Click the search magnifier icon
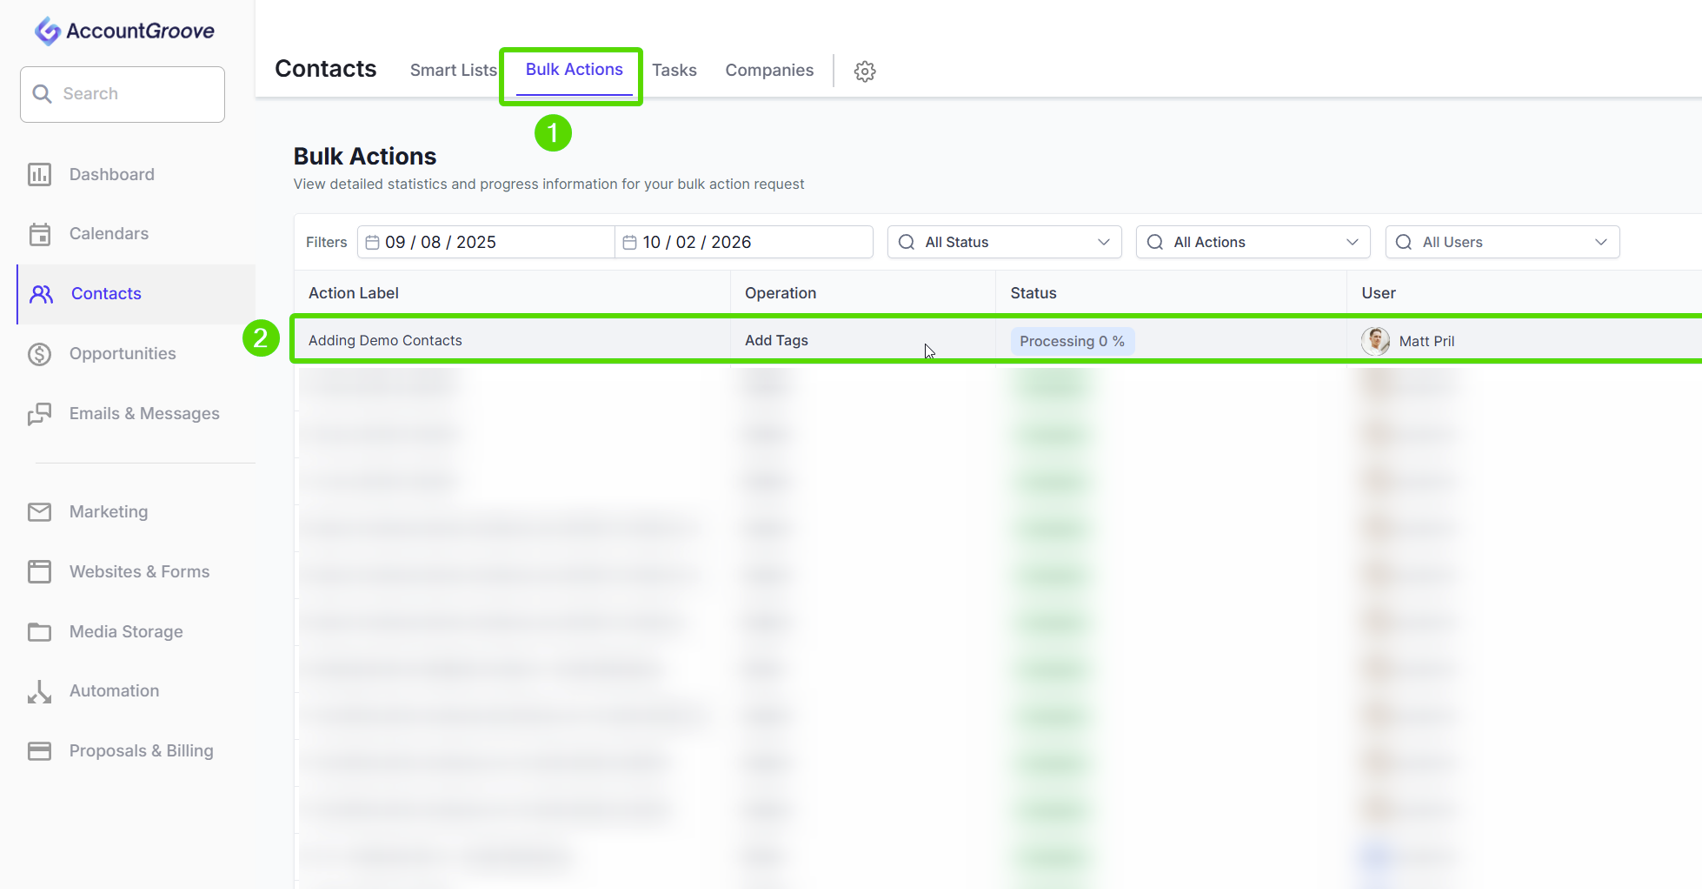 point(42,94)
